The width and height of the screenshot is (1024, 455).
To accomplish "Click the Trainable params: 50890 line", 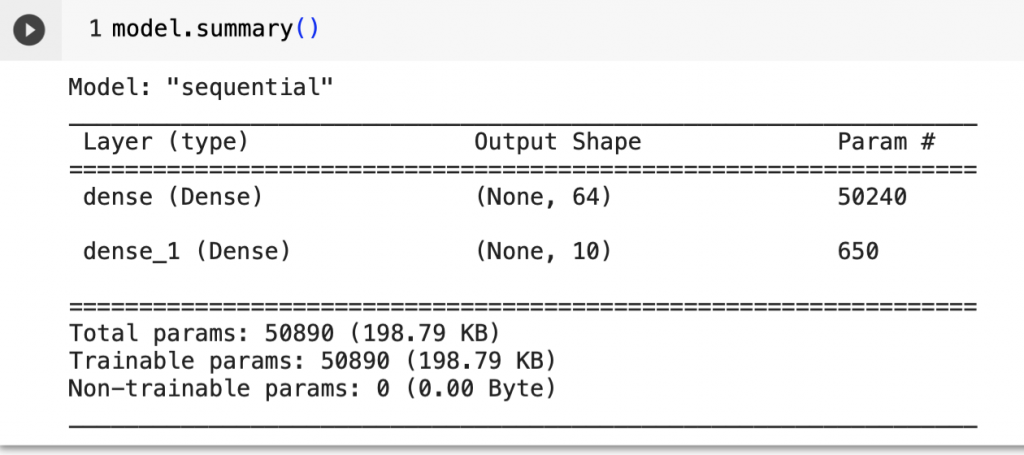I will click(x=312, y=361).
